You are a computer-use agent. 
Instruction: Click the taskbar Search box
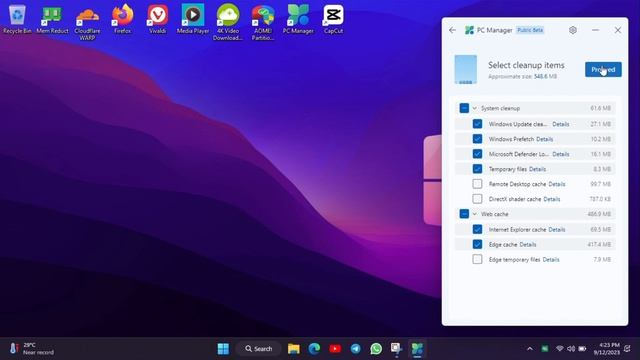pyautogui.click(x=259, y=349)
